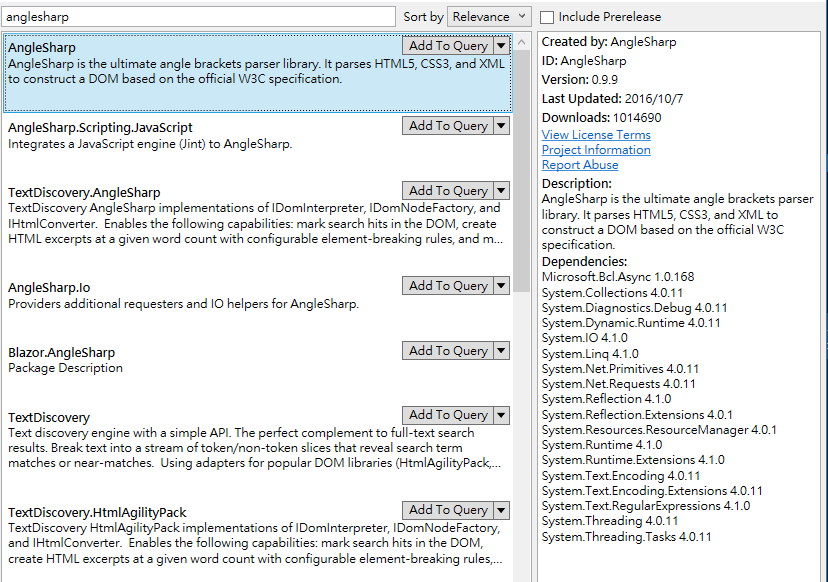Click the Last Updated: 2016/10/7 text
This screenshot has width=828, height=582.
(x=612, y=99)
